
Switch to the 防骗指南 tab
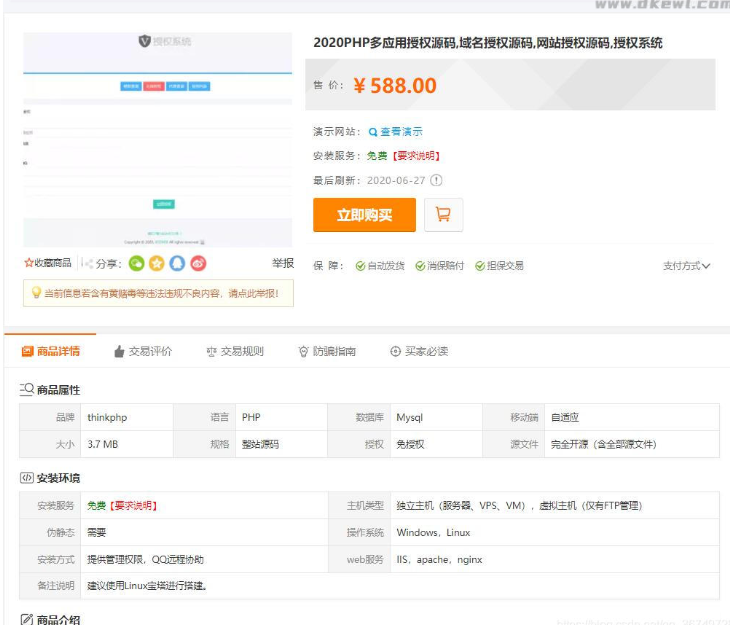pos(327,351)
